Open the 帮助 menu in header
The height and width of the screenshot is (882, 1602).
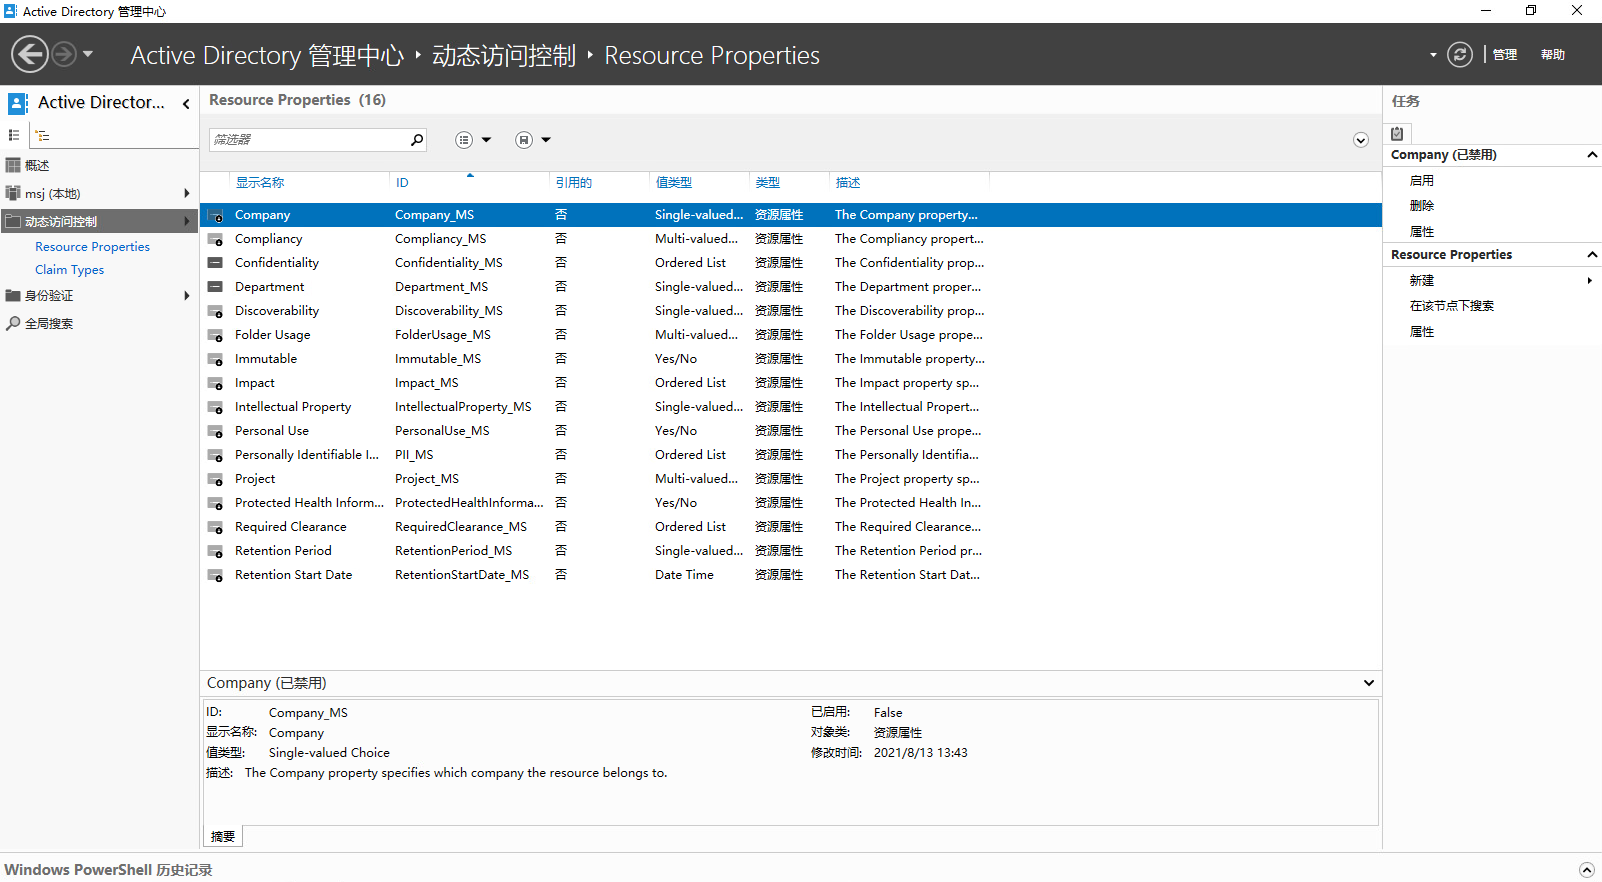1553,55
